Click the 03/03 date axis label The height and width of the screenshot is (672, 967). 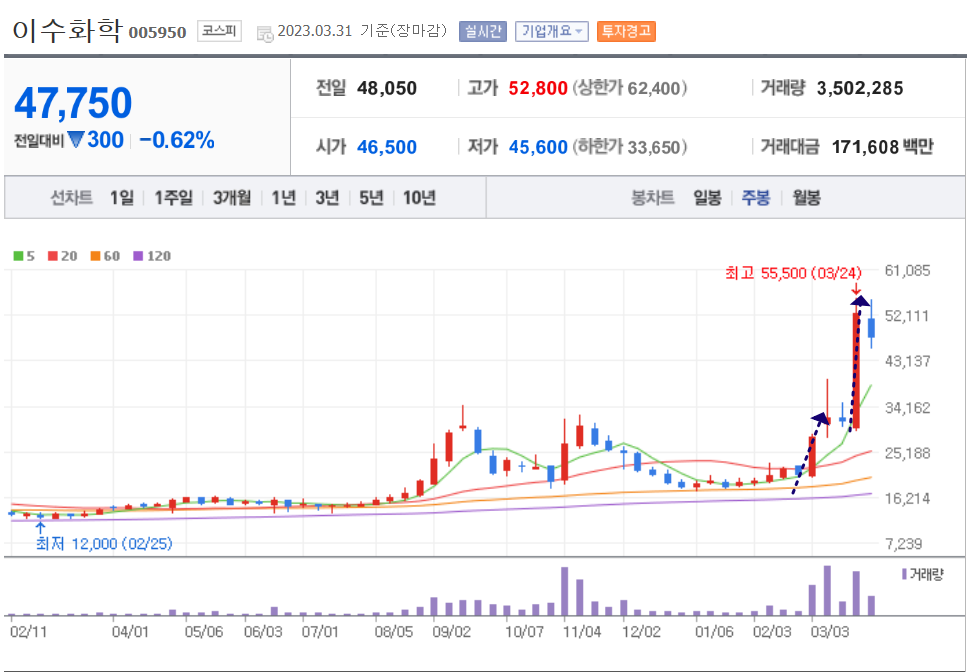tap(829, 632)
